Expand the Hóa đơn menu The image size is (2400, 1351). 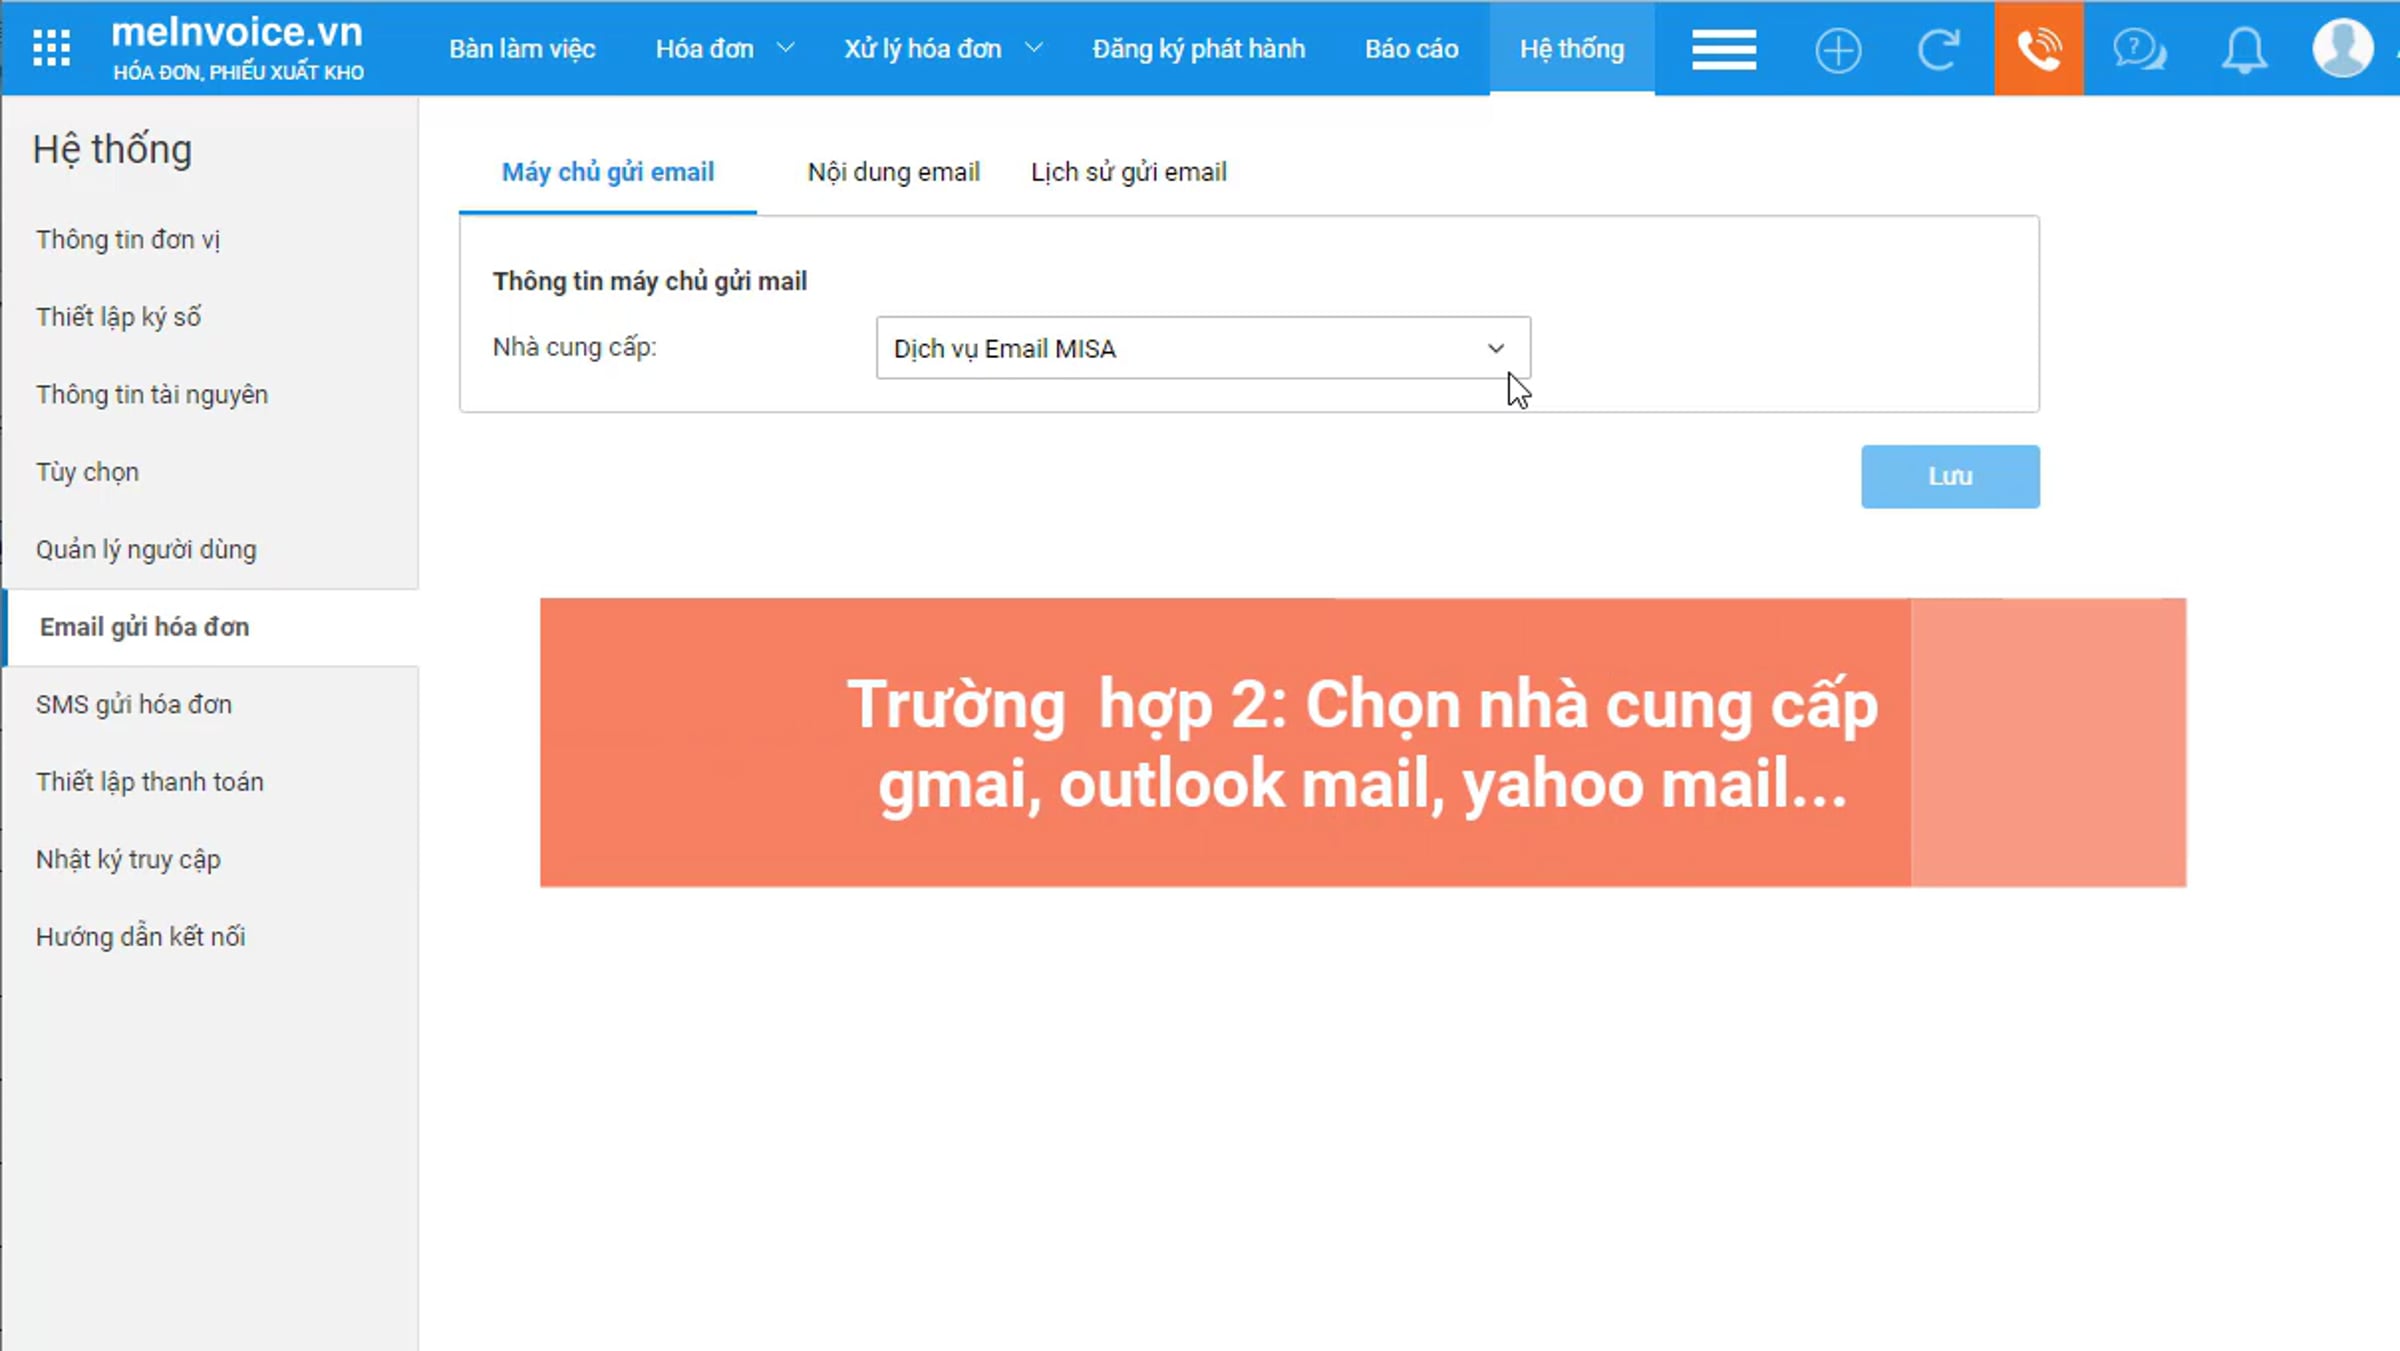724,49
